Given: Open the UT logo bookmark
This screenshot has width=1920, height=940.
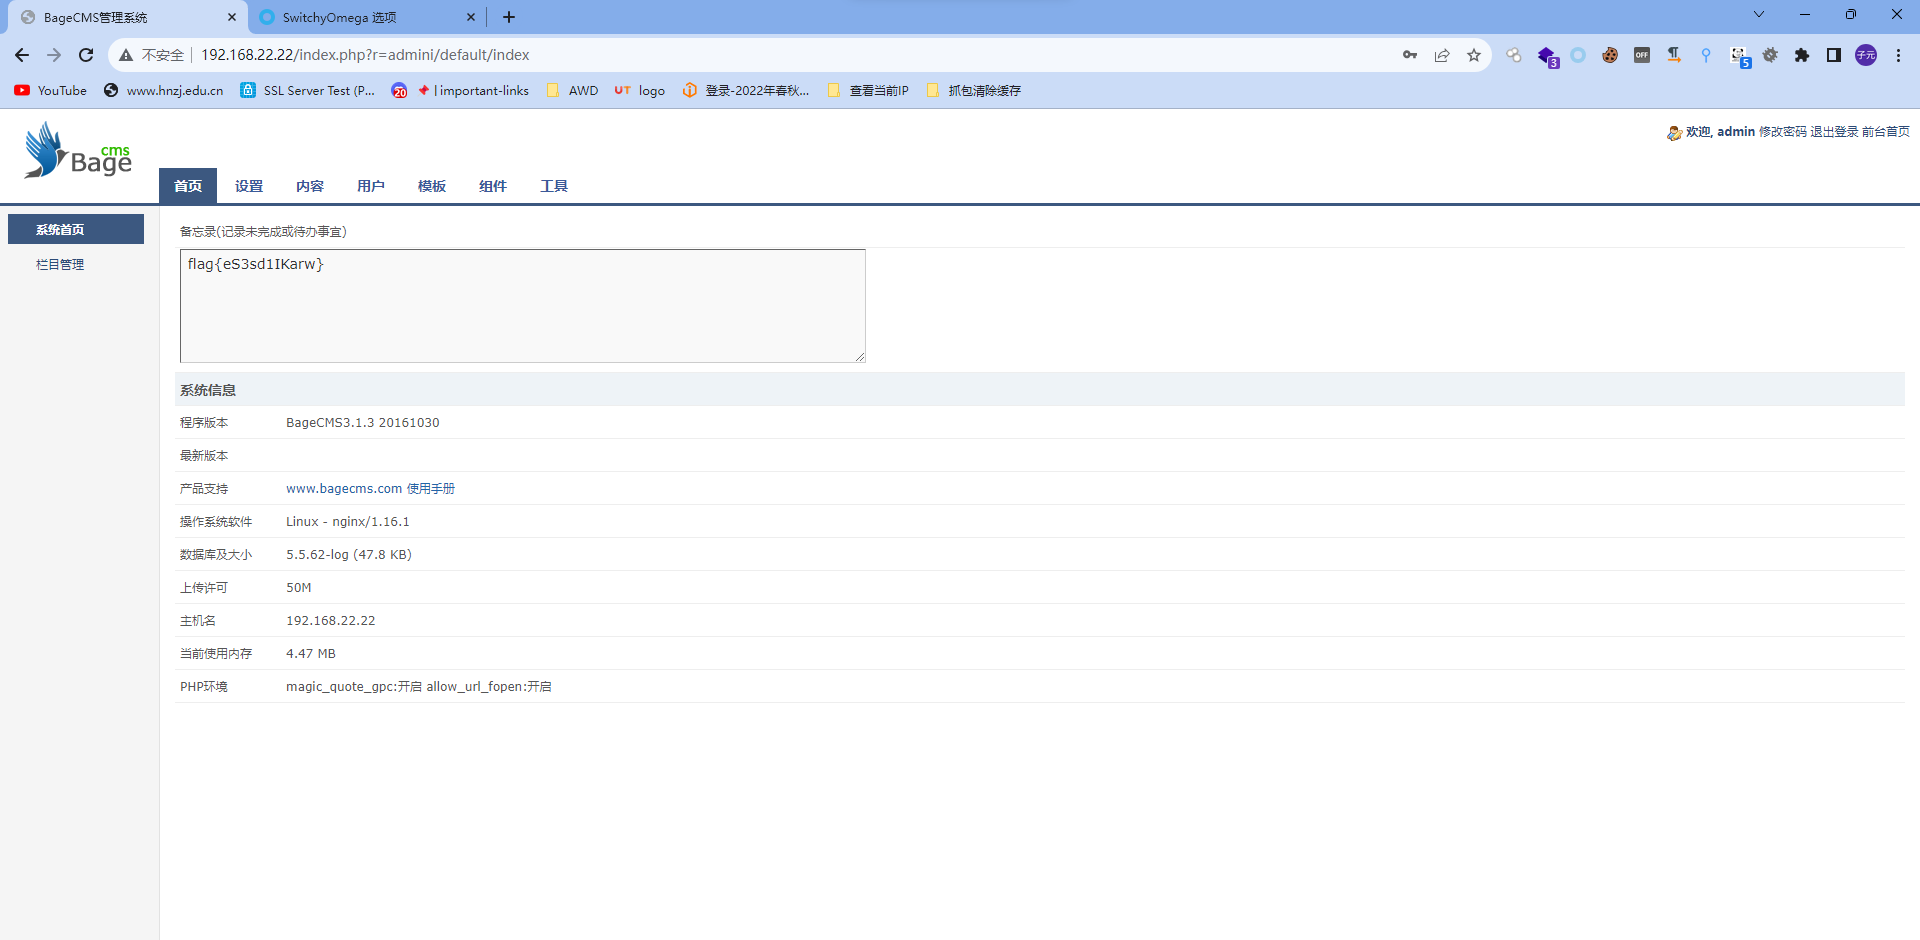Looking at the screenshot, I should (640, 90).
